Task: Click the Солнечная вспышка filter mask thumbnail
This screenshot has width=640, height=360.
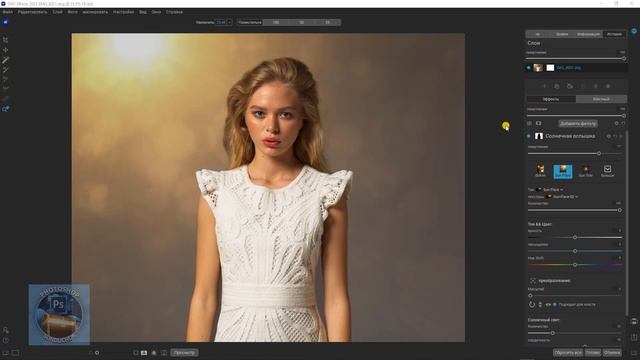Action: [x=539, y=136]
